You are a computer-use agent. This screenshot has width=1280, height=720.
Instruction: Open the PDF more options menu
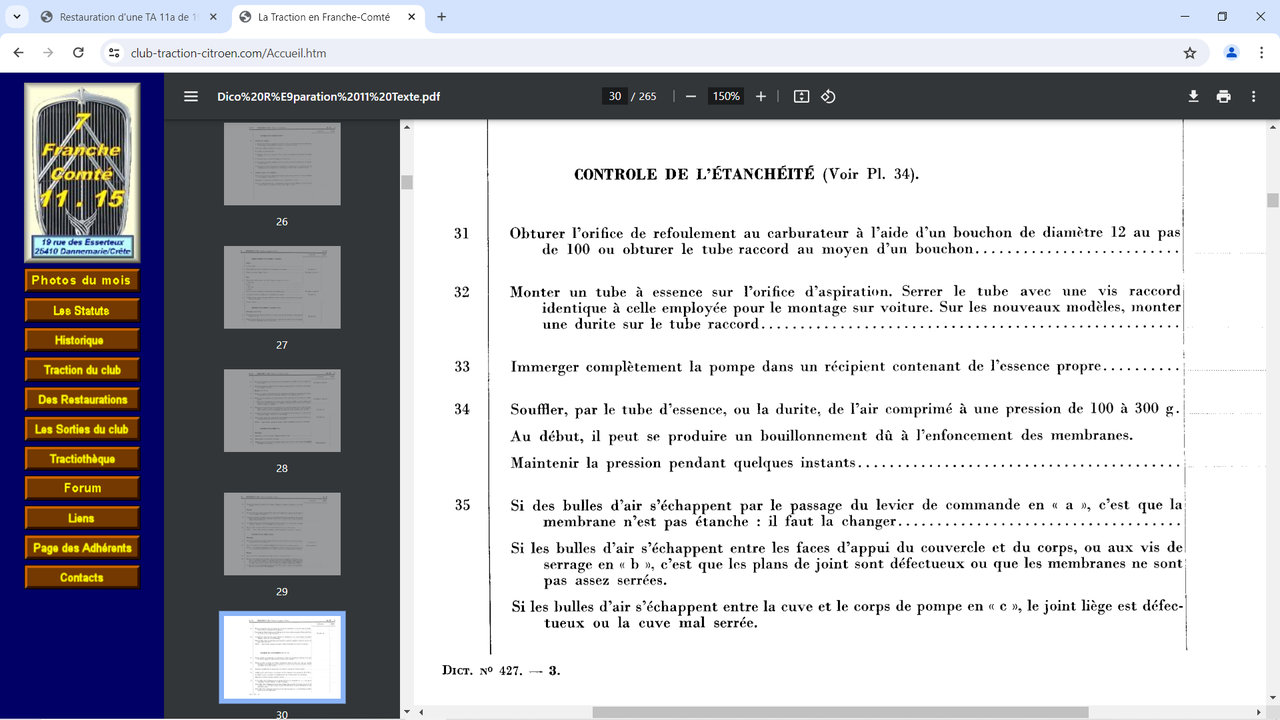(1252, 96)
